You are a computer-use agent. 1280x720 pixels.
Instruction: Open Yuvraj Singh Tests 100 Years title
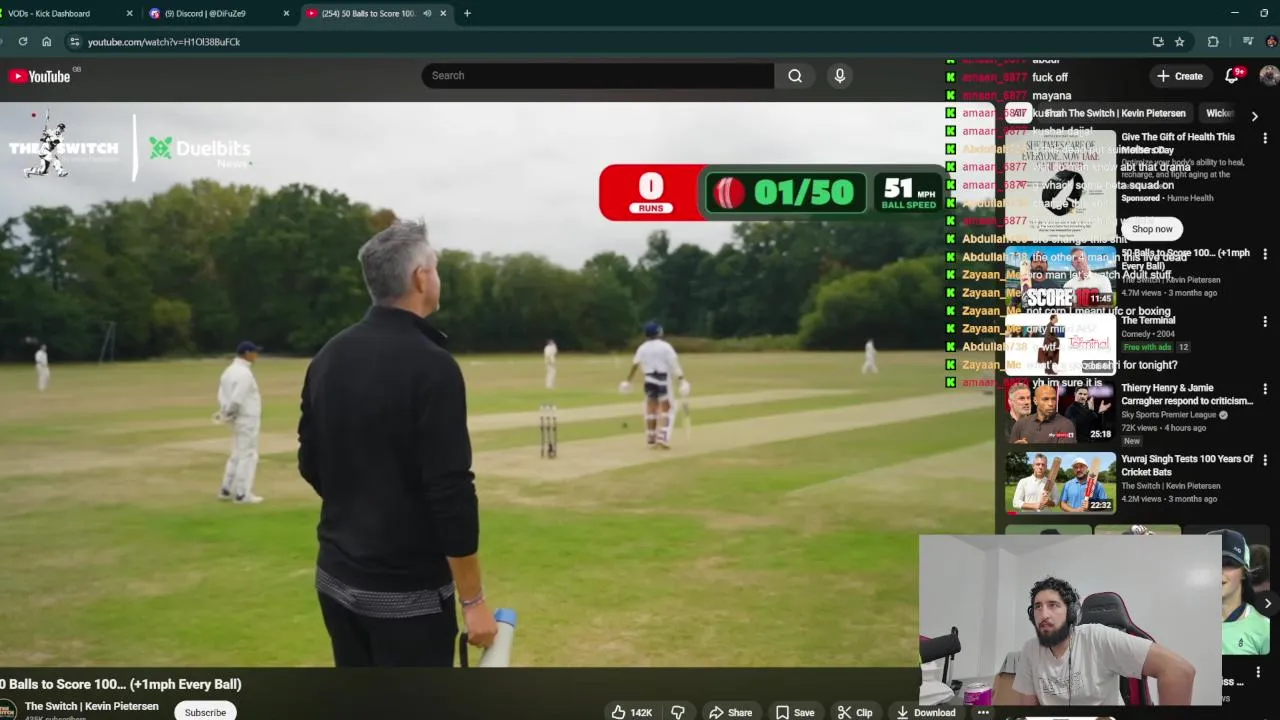point(1187,465)
